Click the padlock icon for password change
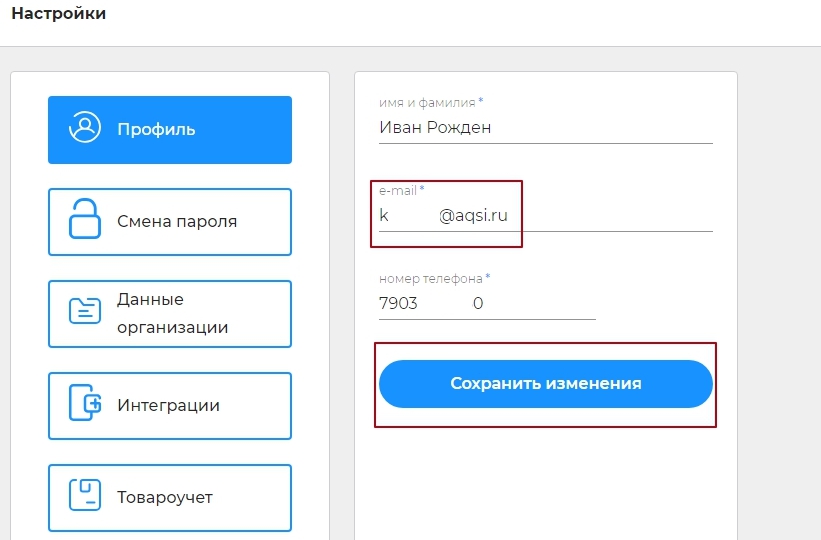 pos(84,219)
